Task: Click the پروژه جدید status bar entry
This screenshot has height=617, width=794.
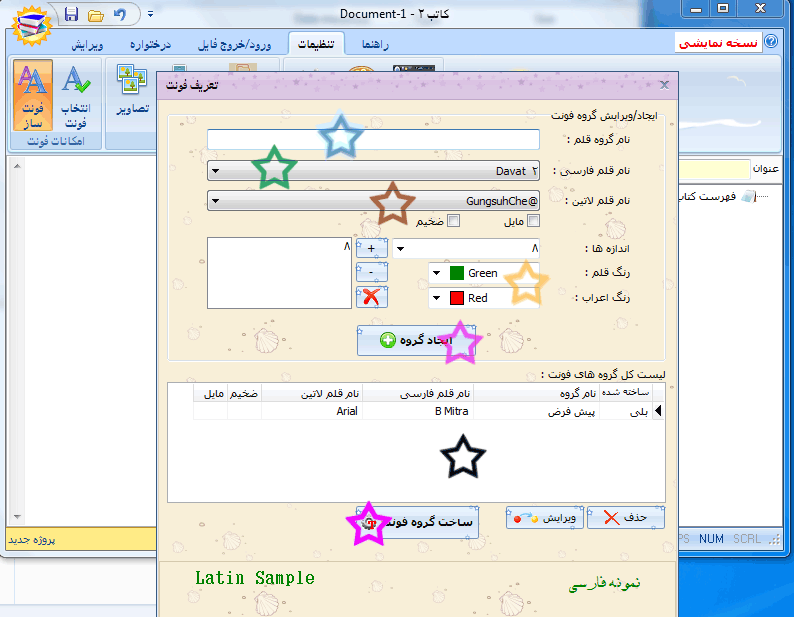Action: click(31, 540)
